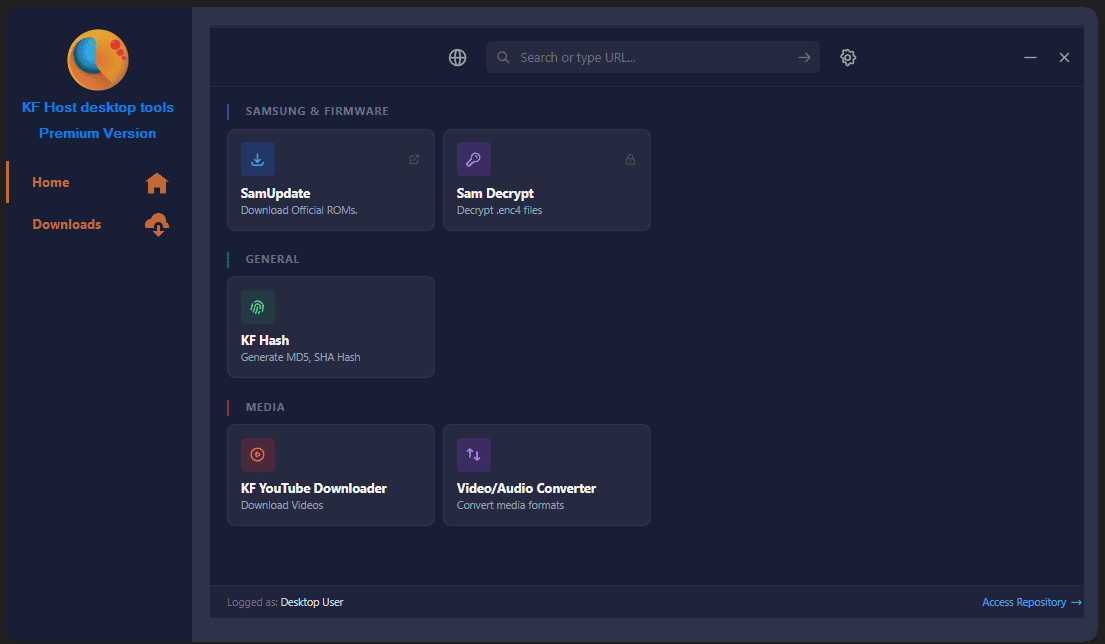The height and width of the screenshot is (644, 1105).
Task: Click the Home icon in the sidebar
Action: [x=157, y=183]
